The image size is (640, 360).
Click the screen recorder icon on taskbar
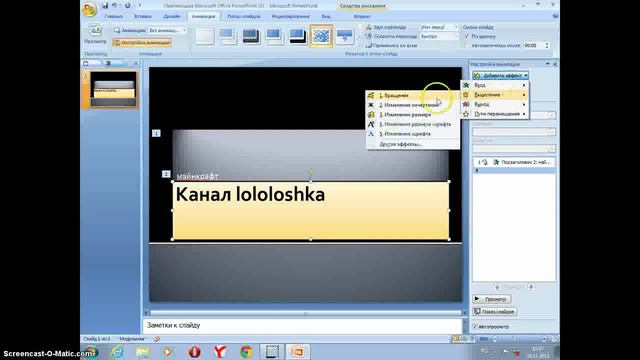pyautogui.click(x=272, y=351)
